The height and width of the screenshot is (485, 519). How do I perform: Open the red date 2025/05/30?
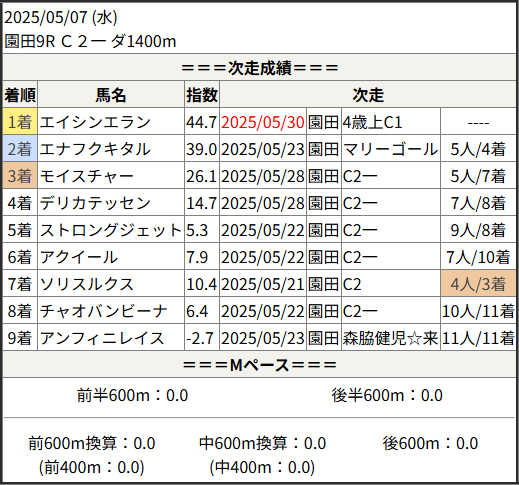coord(263,122)
